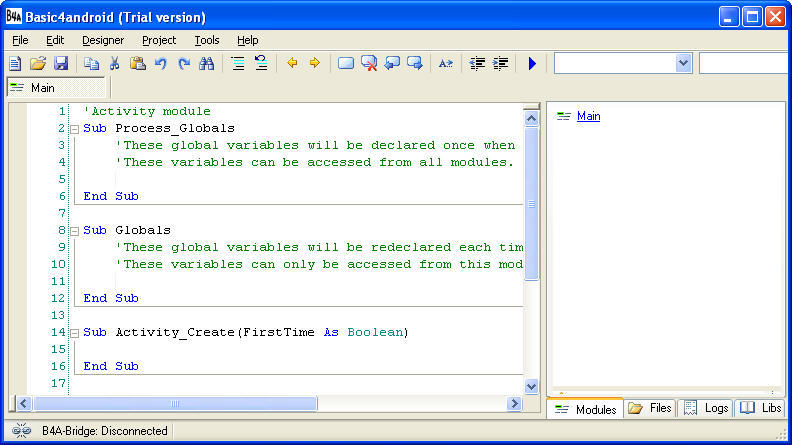This screenshot has height=445, width=792.
Task: Open the Project menu
Action: (158, 40)
